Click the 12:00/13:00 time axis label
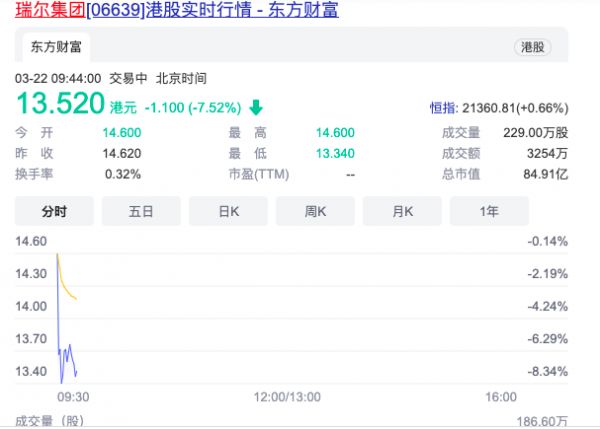Image resolution: width=600 pixels, height=429 pixels. point(289,396)
